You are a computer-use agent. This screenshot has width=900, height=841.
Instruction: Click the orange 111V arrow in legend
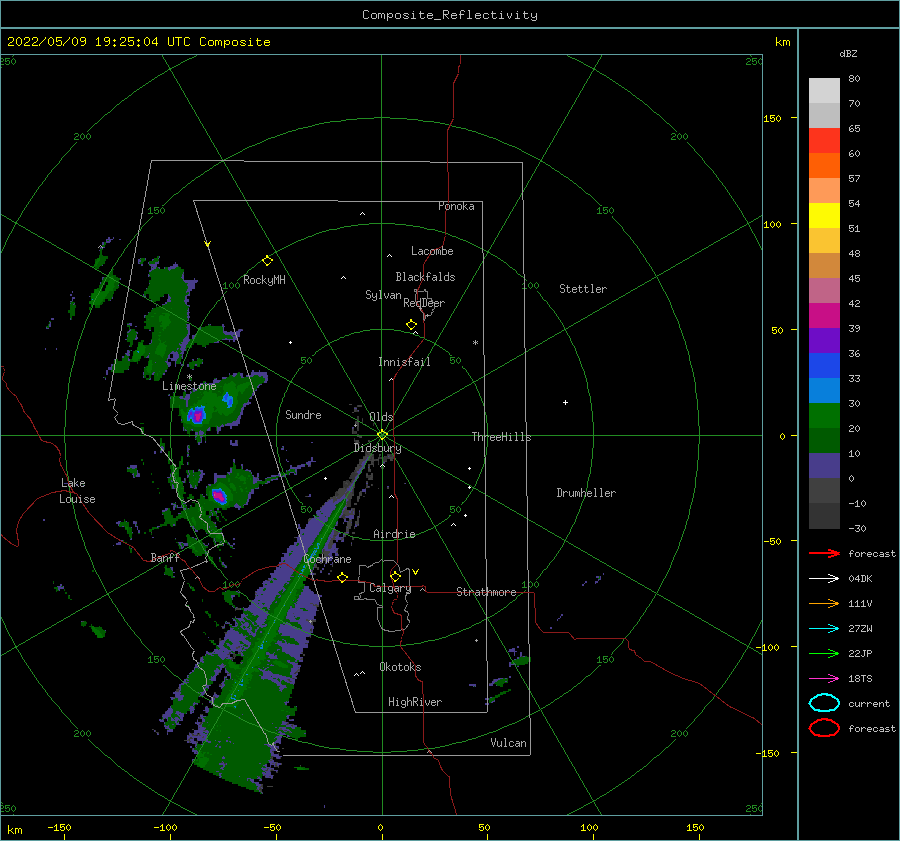click(824, 603)
